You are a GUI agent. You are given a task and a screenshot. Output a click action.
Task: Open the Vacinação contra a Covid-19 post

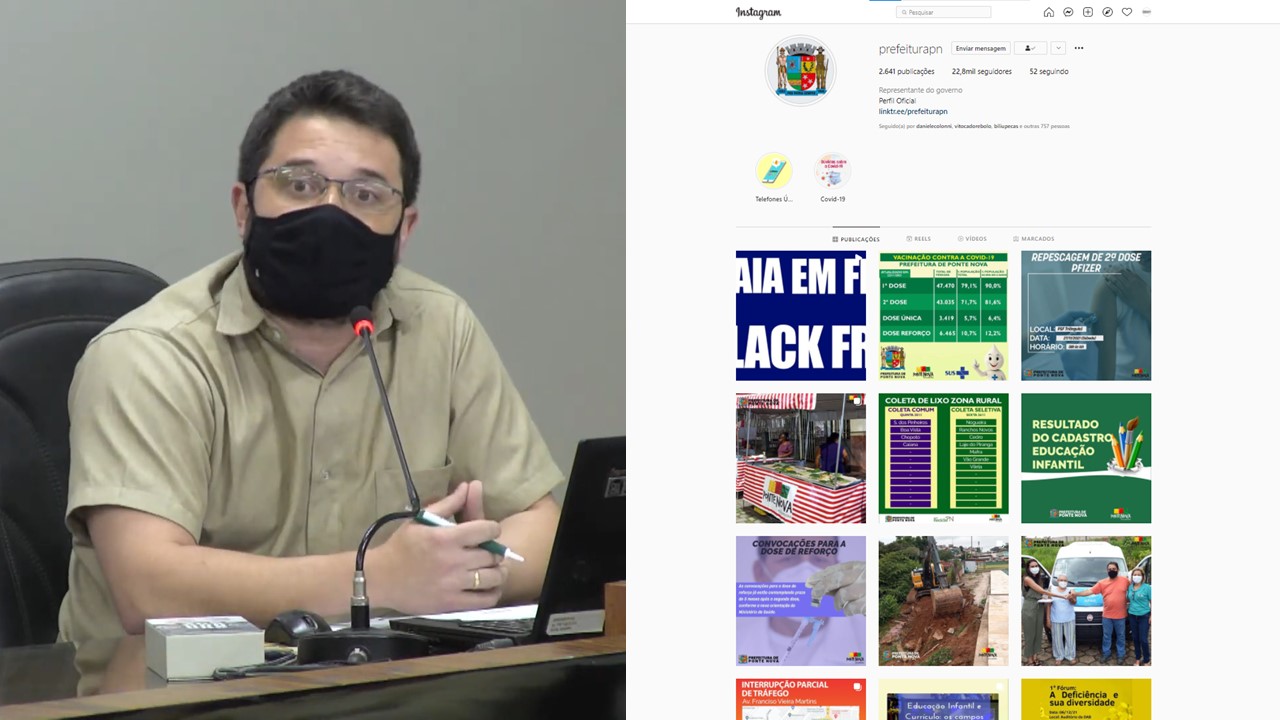click(943, 315)
